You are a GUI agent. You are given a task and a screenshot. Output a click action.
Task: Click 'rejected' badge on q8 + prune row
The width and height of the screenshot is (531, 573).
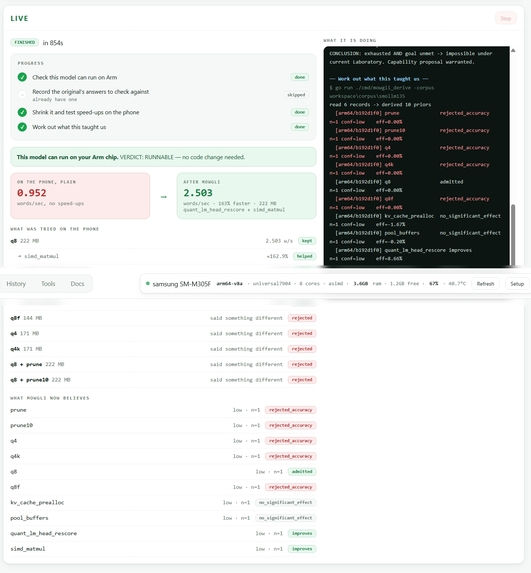coord(302,364)
